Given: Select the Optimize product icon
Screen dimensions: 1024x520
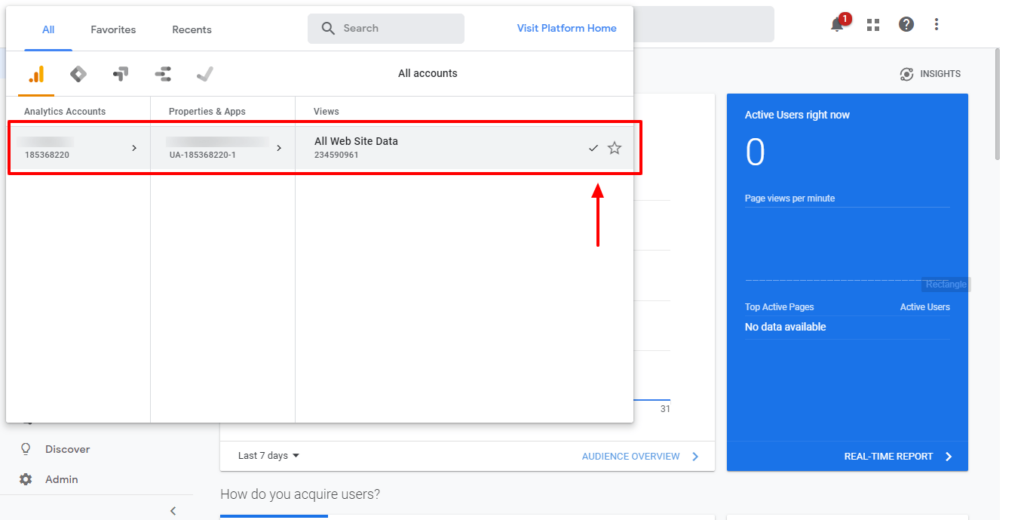Looking at the screenshot, I should 120,74.
